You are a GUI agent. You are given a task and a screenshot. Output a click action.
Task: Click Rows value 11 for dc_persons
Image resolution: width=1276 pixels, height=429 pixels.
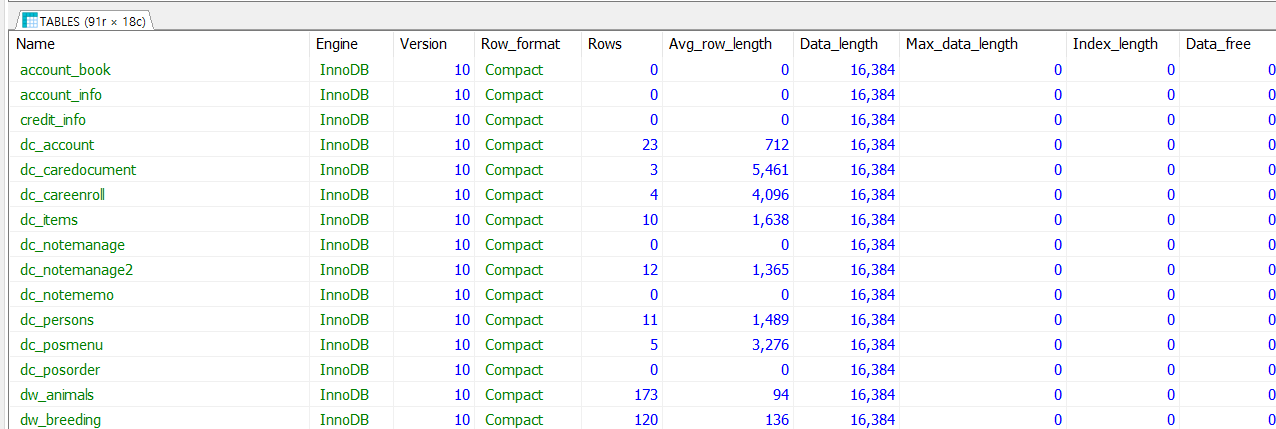[650, 320]
